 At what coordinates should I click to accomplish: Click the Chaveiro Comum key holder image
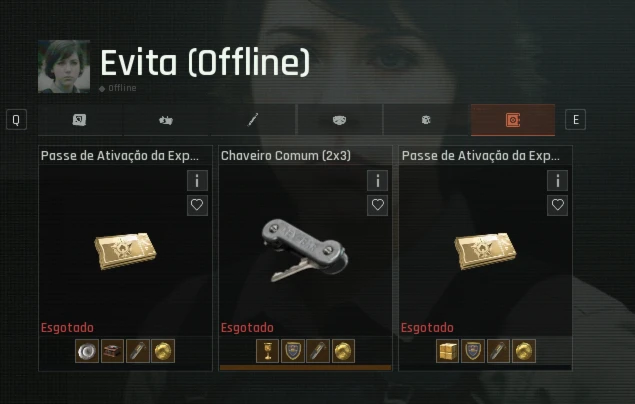coord(305,250)
